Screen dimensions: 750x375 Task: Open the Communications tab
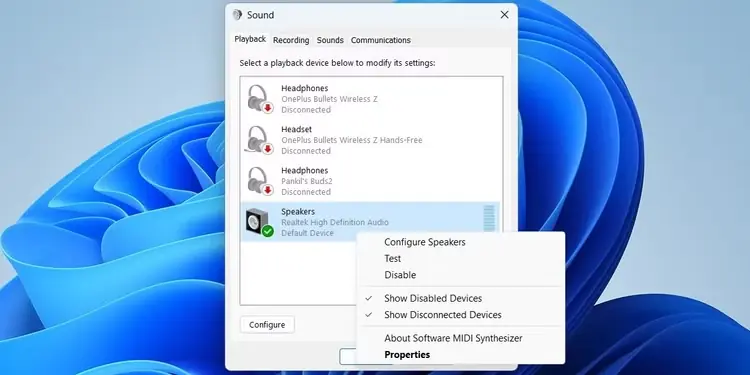pyautogui.click(x=381, y=40)
